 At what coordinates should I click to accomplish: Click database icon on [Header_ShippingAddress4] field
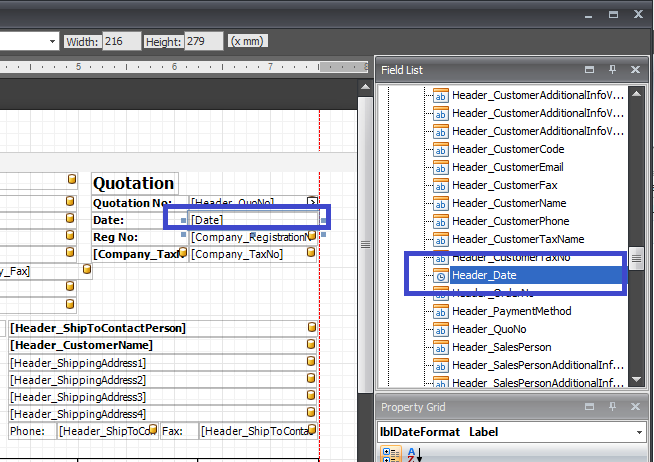coord(311,412)
